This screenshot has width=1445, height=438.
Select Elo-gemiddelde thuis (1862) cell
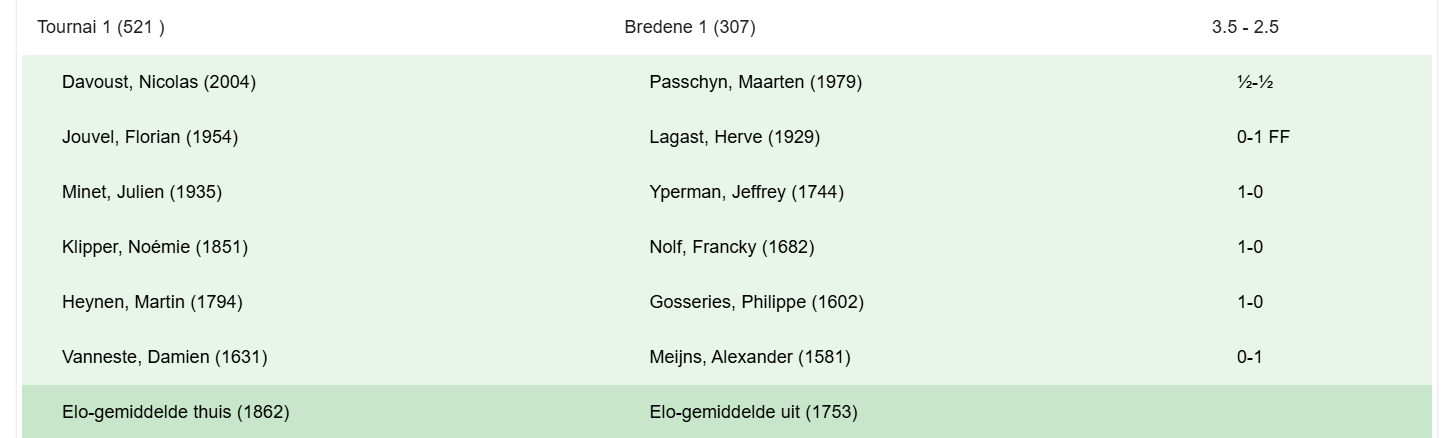176,412
